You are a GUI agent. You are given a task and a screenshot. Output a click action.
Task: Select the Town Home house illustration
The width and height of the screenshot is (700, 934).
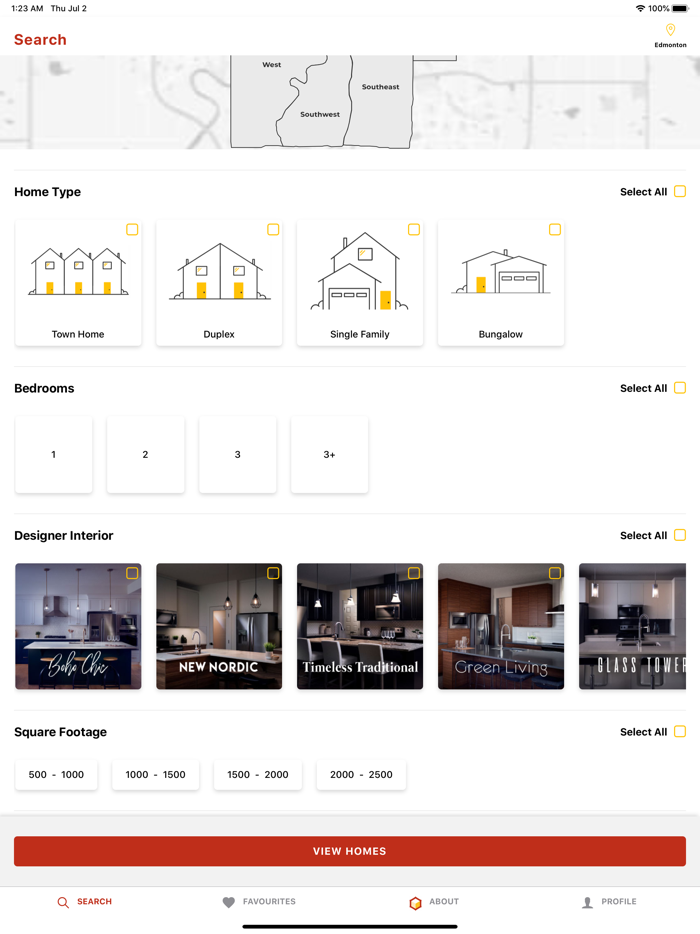(x=78, y=272)
